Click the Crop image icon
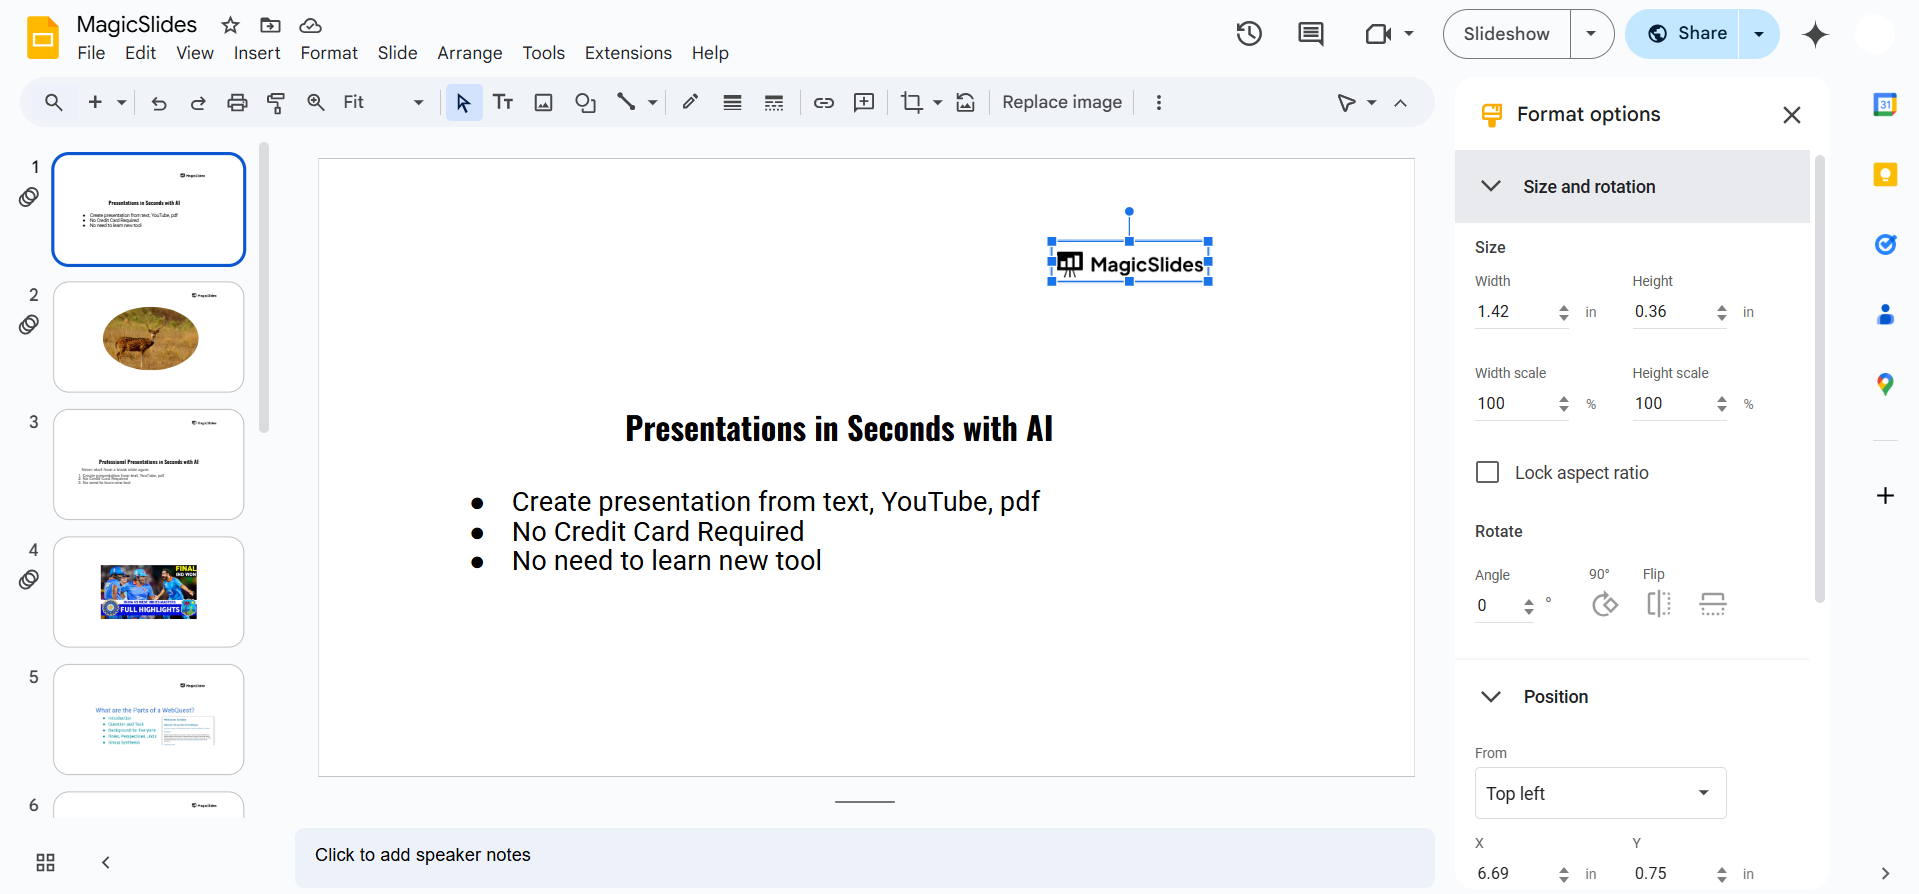This screenshot has height=894, width=1919. [x=911, y=102]
